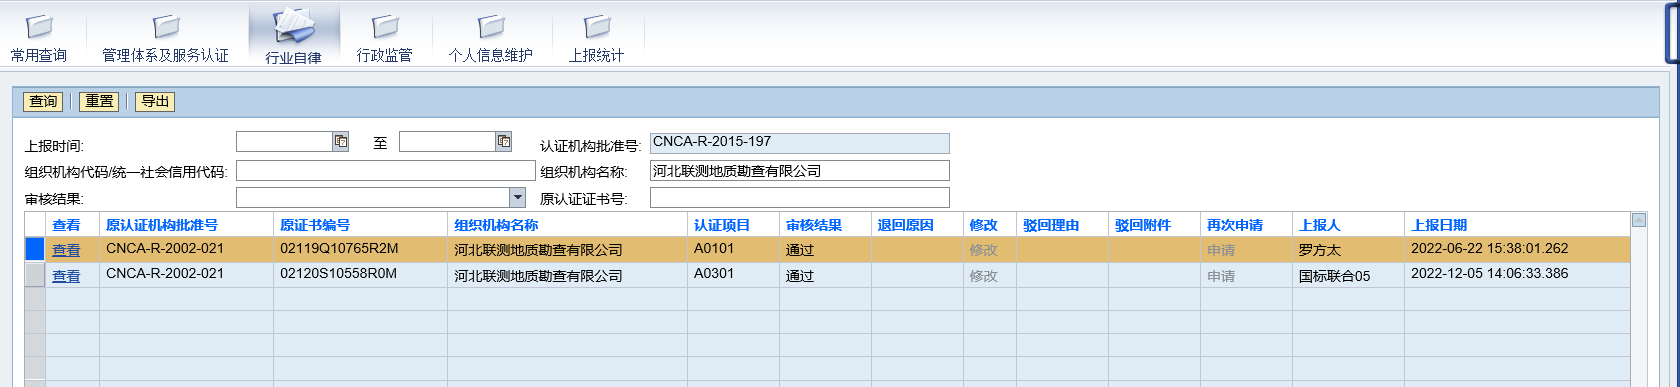Click the 认证机构批准号 field CNCA-R-2015-197
1680x387 pixels.
pyautogui.click(x=800, y=144)
